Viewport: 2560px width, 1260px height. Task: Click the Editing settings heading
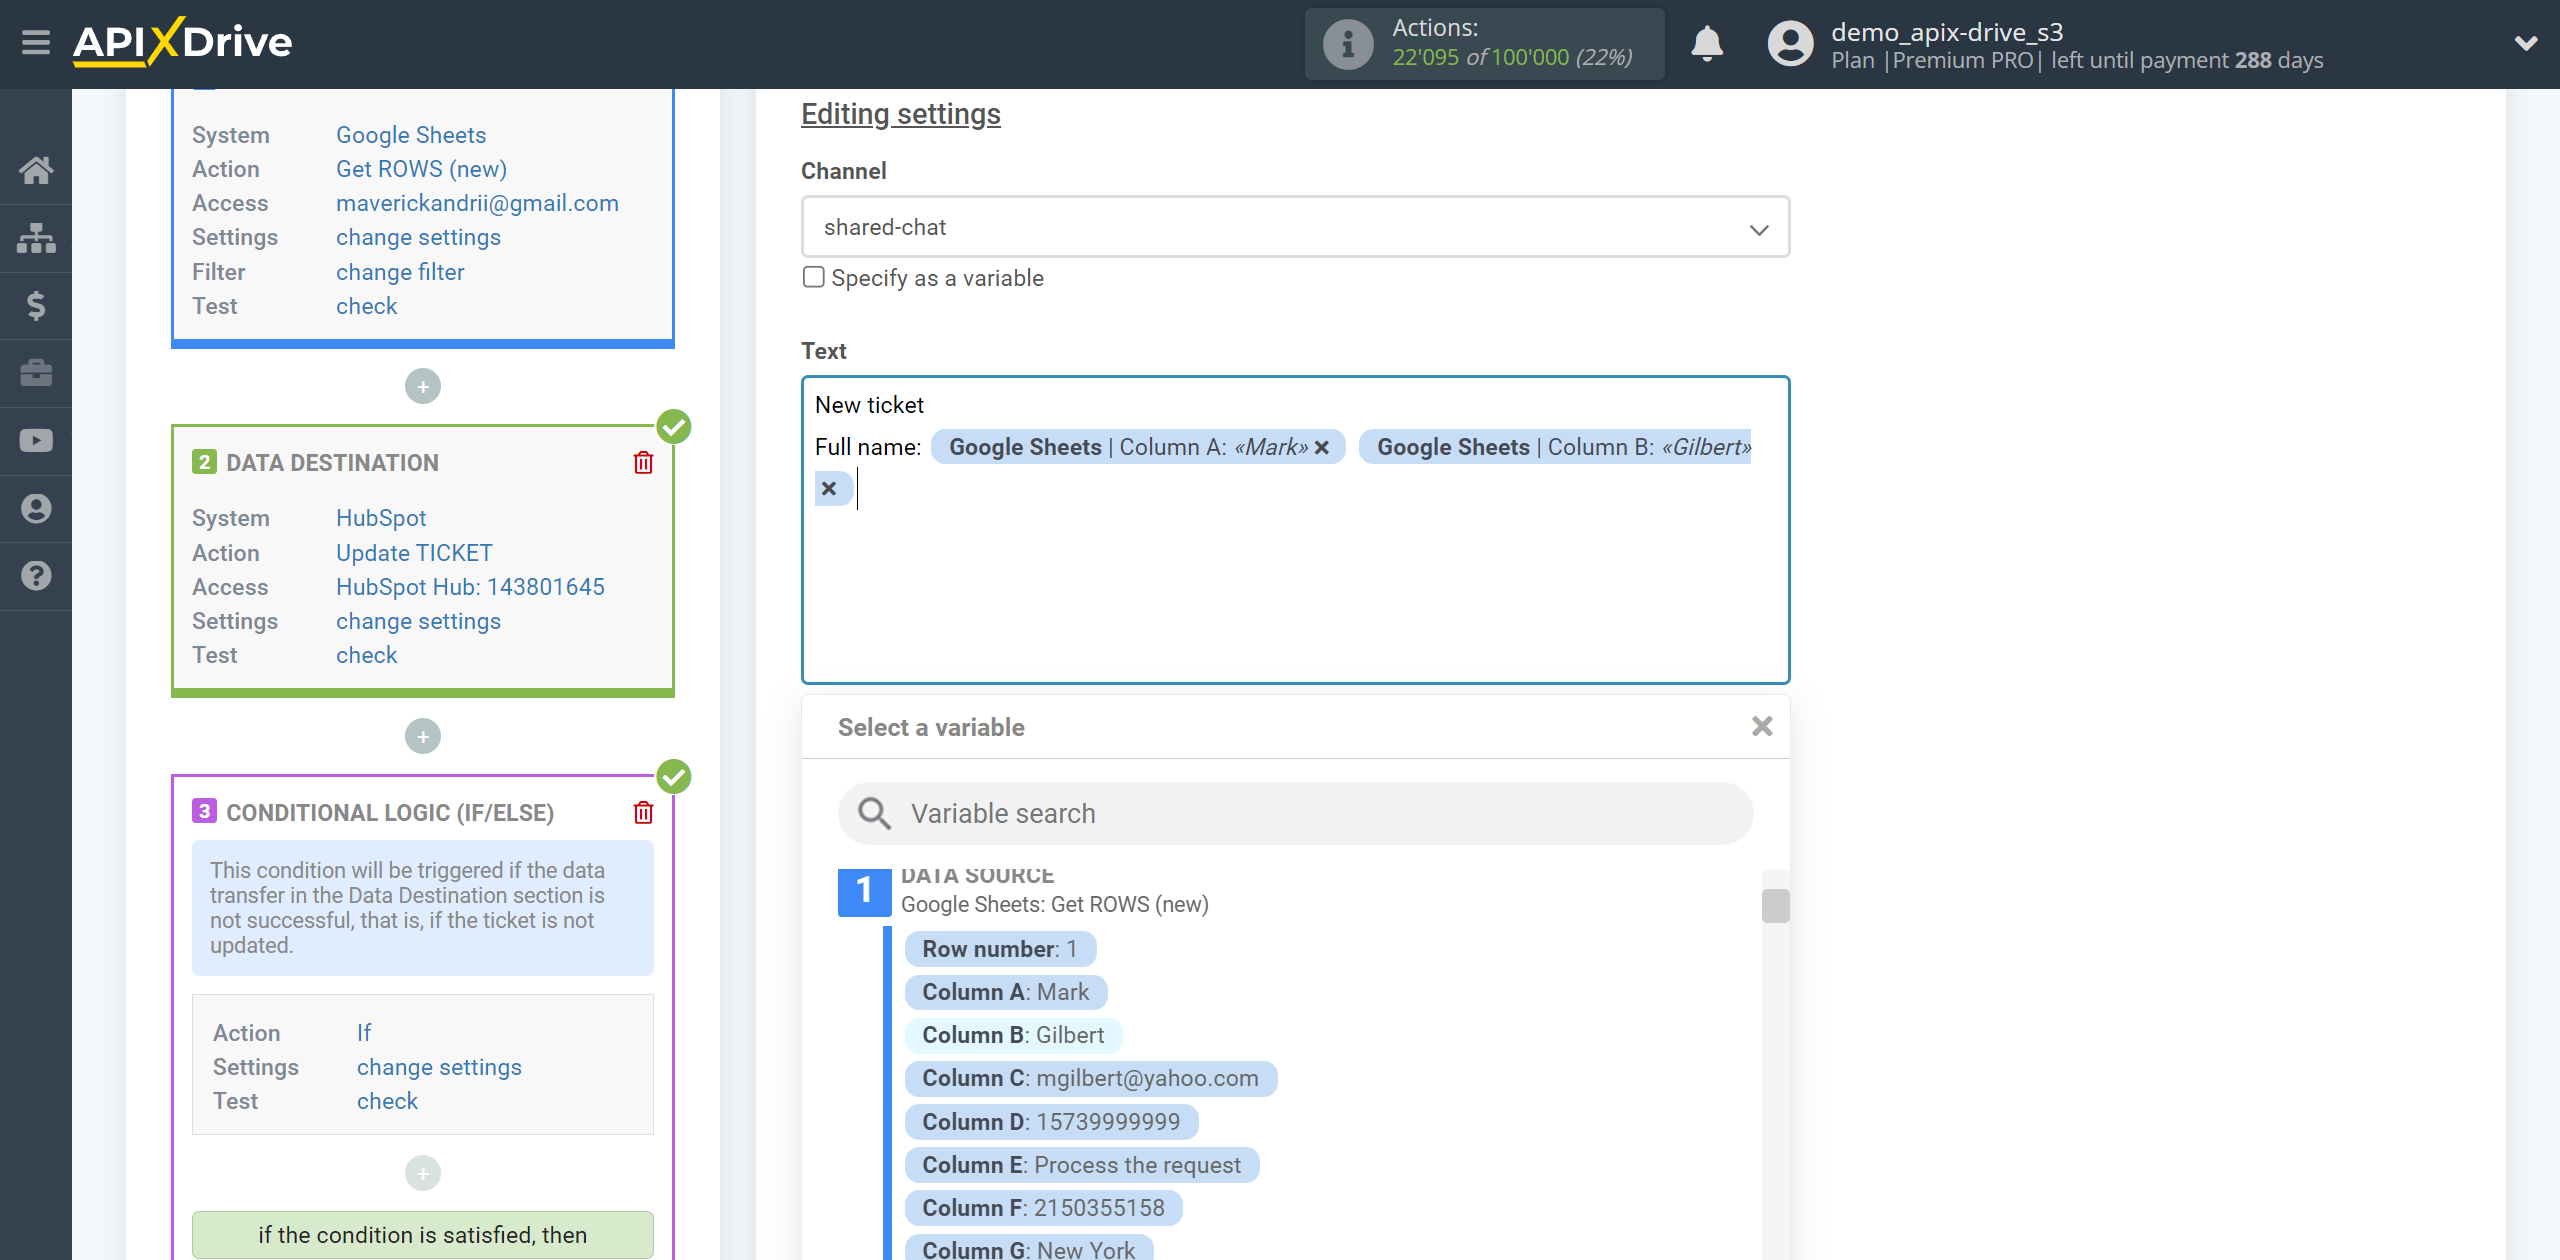click(900, 114)
